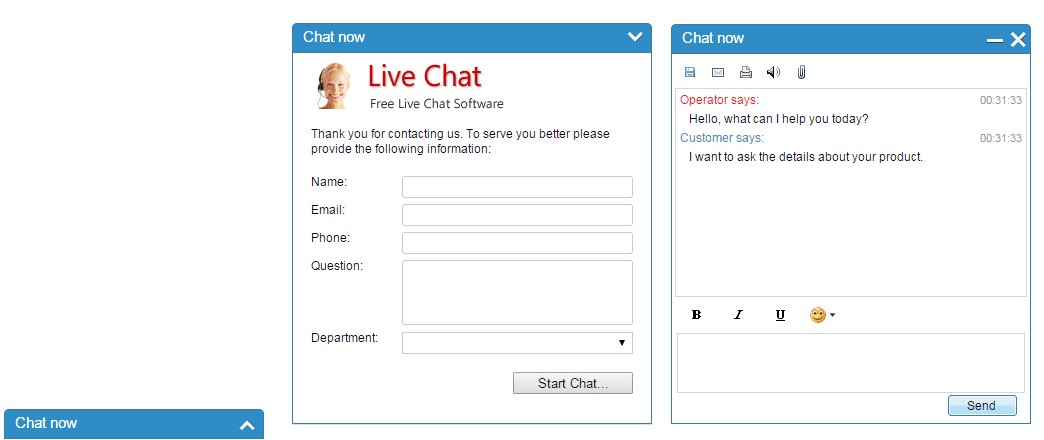The height and width of the screenshot is (440, 1044).
Task: Click the paperclip attach file icon
Action: [801, 72]
